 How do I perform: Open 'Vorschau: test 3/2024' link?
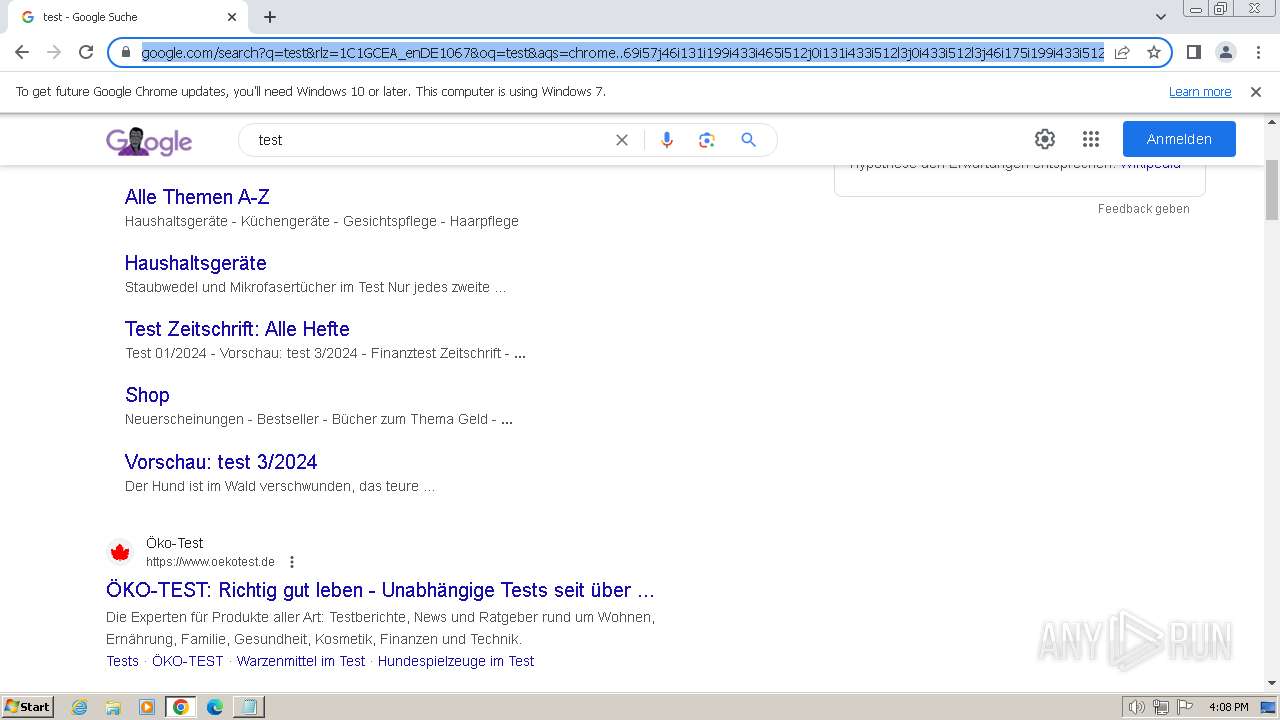click(x=221, y=462)
